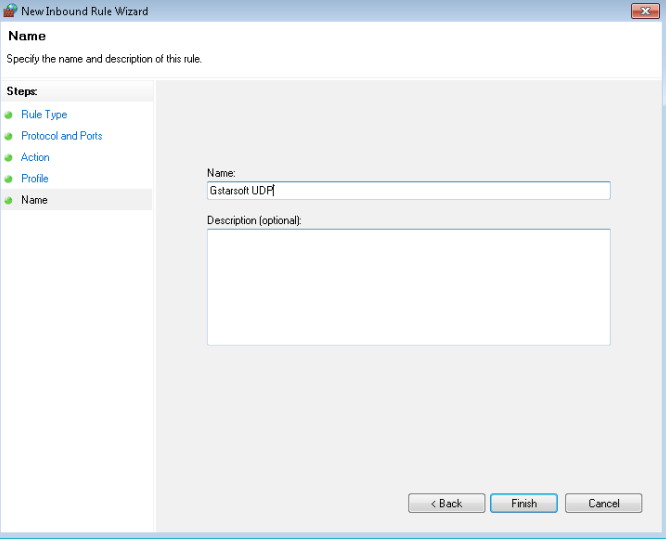Viewport: 666px width, 539px height.
Task: Click the green bullet beside Protocol and Ports
Action: coord(8,136)
